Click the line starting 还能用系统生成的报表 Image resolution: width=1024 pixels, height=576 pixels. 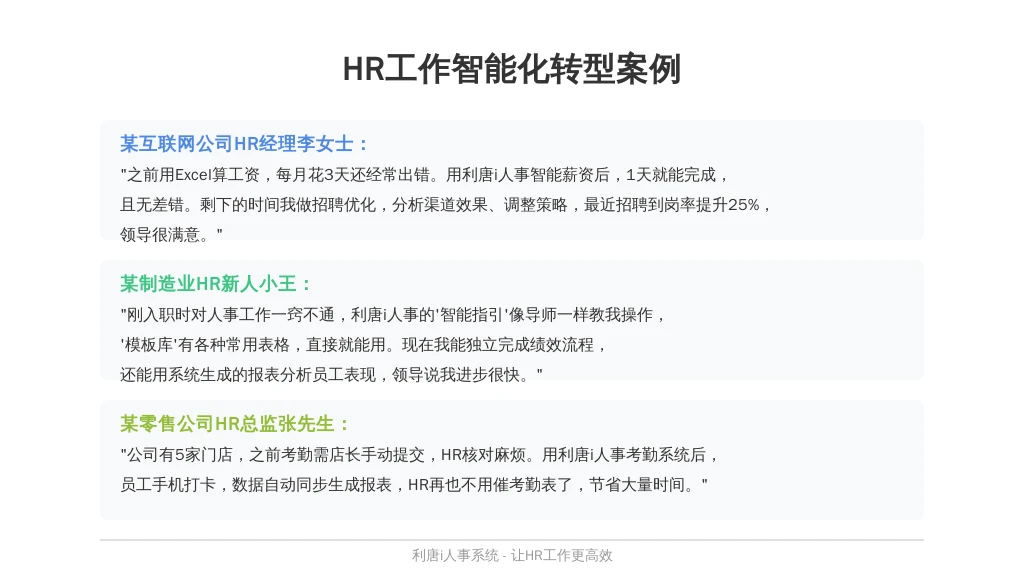(332, 375)
